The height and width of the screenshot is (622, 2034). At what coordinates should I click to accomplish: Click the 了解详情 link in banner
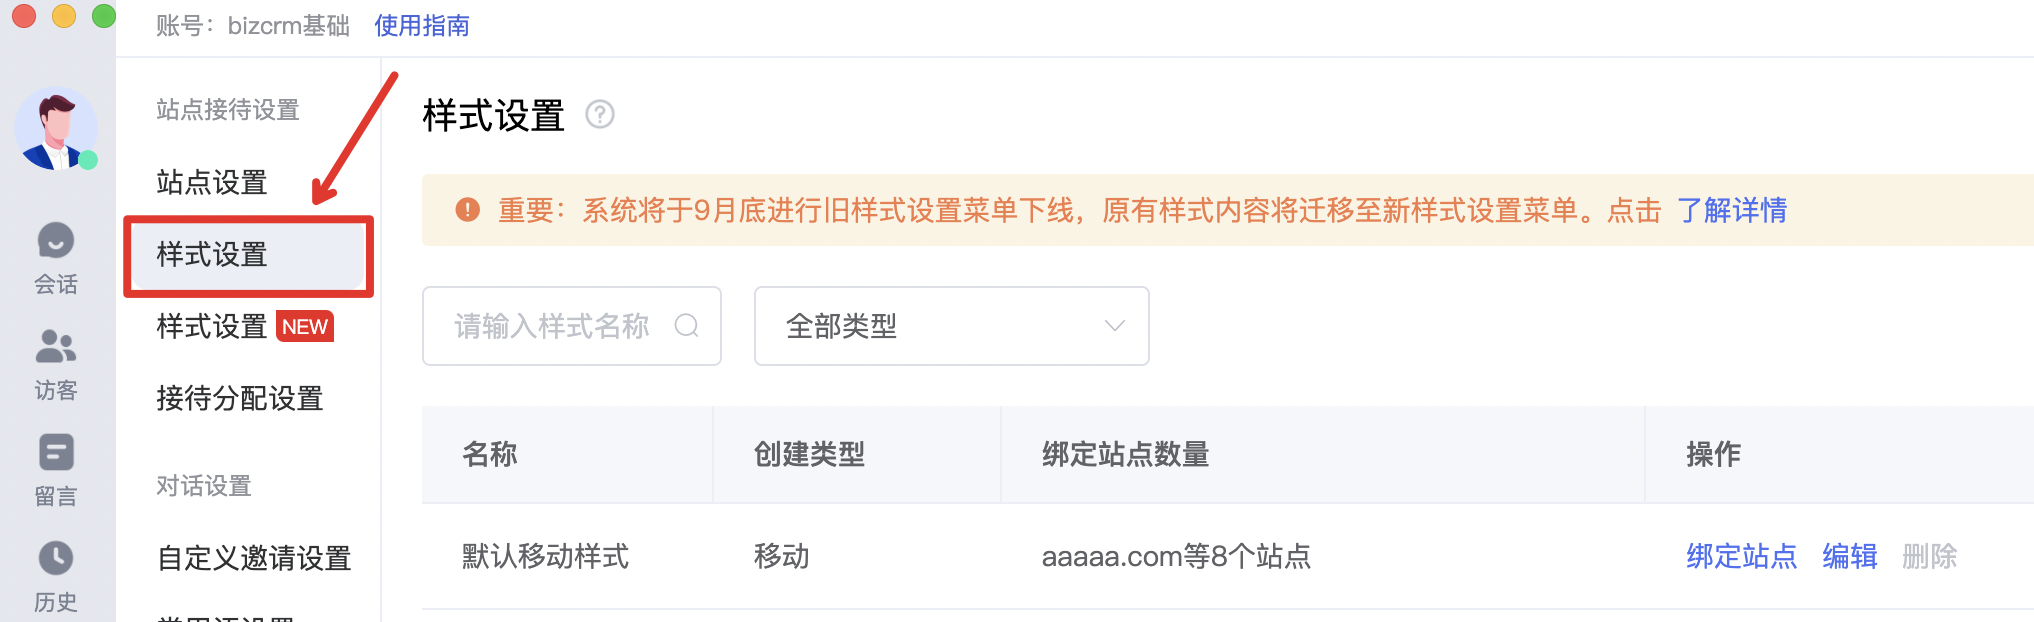pyautogui.click(x=1732, y=210)
